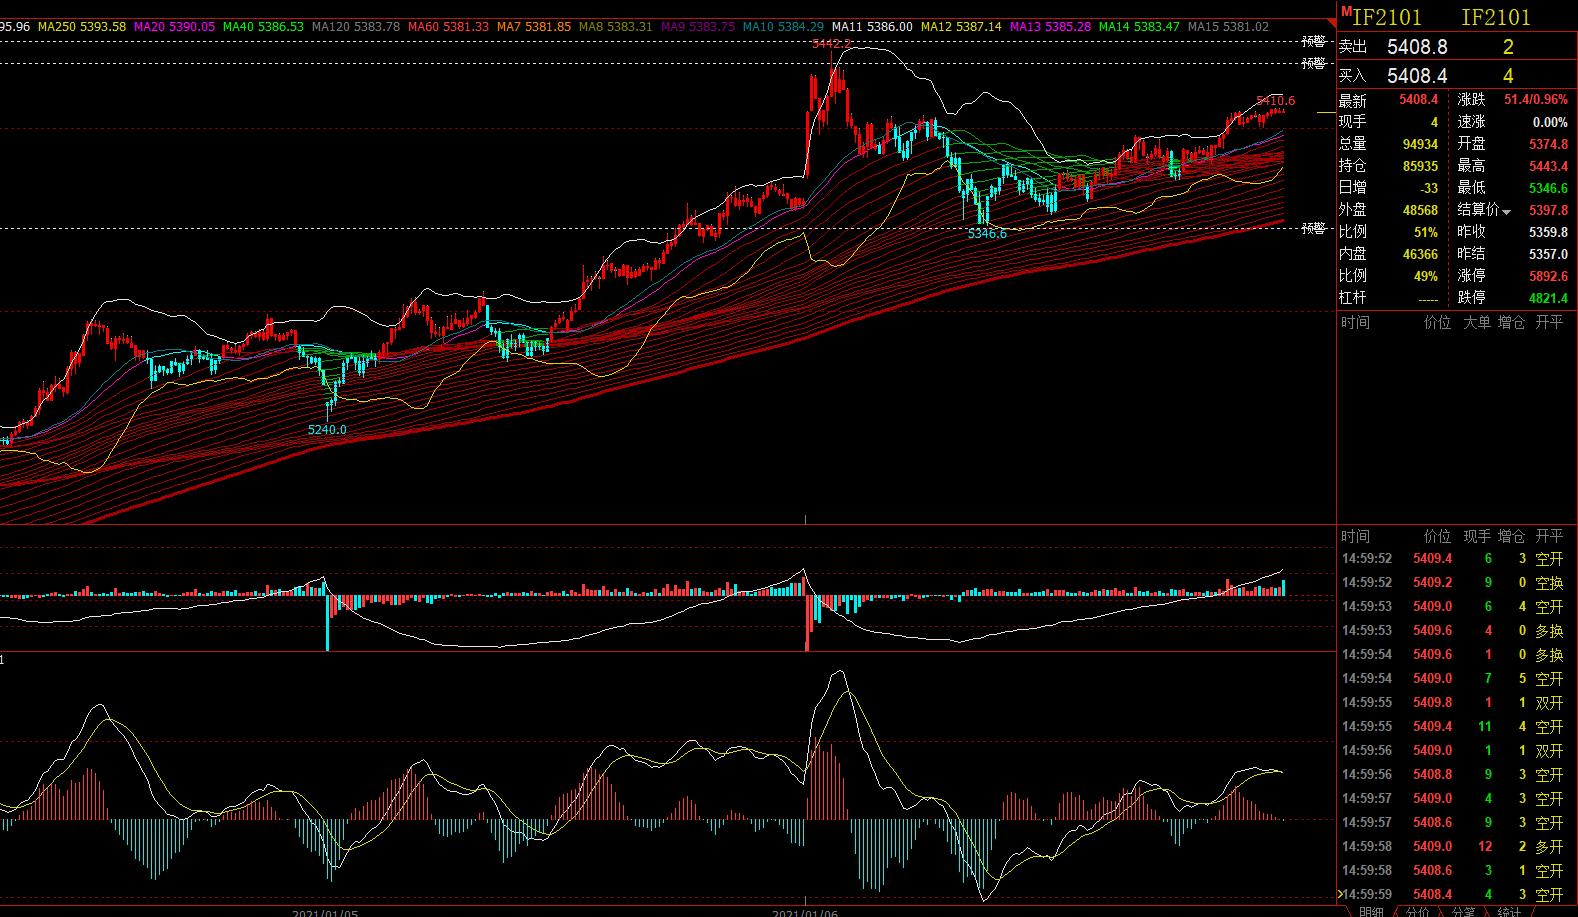Click the 5240.0 low price label on chart

(327, 429)
